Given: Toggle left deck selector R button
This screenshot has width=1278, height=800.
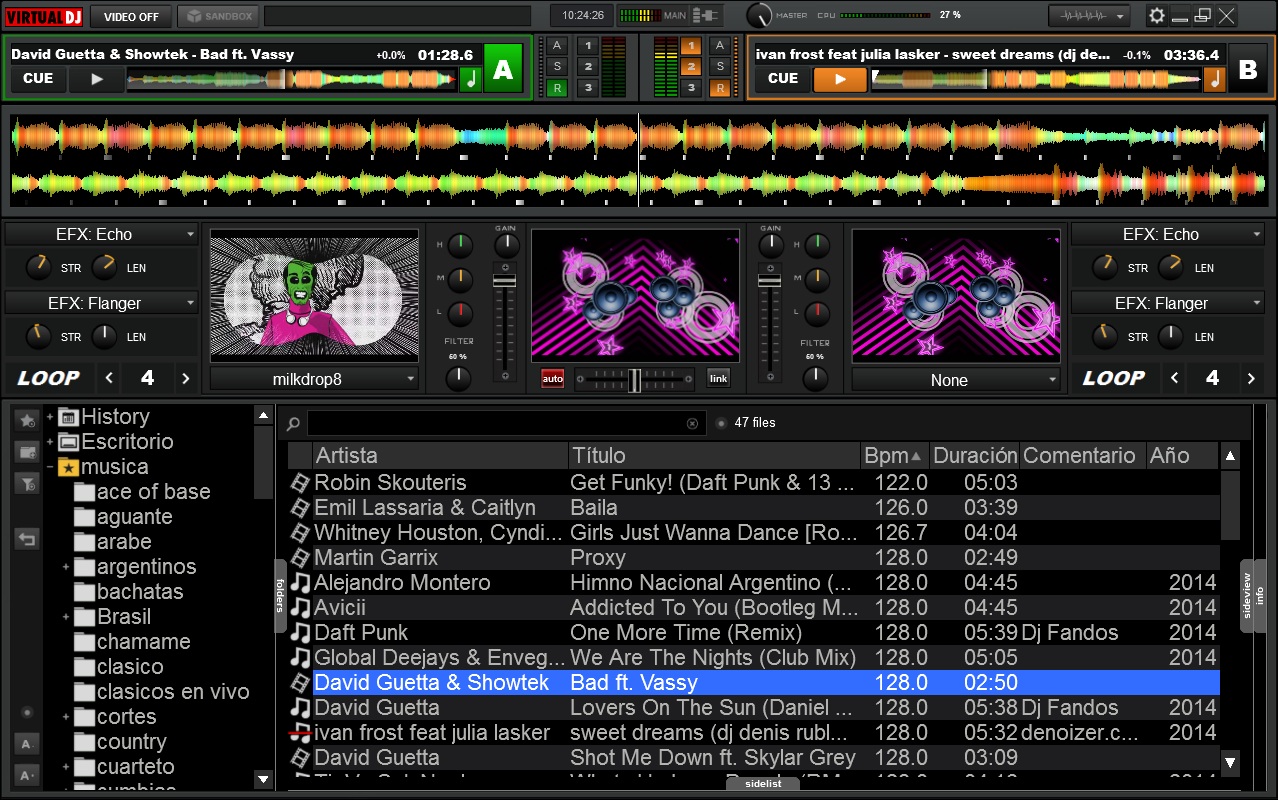Looking at the screenshot, I should tap(557, 88).
